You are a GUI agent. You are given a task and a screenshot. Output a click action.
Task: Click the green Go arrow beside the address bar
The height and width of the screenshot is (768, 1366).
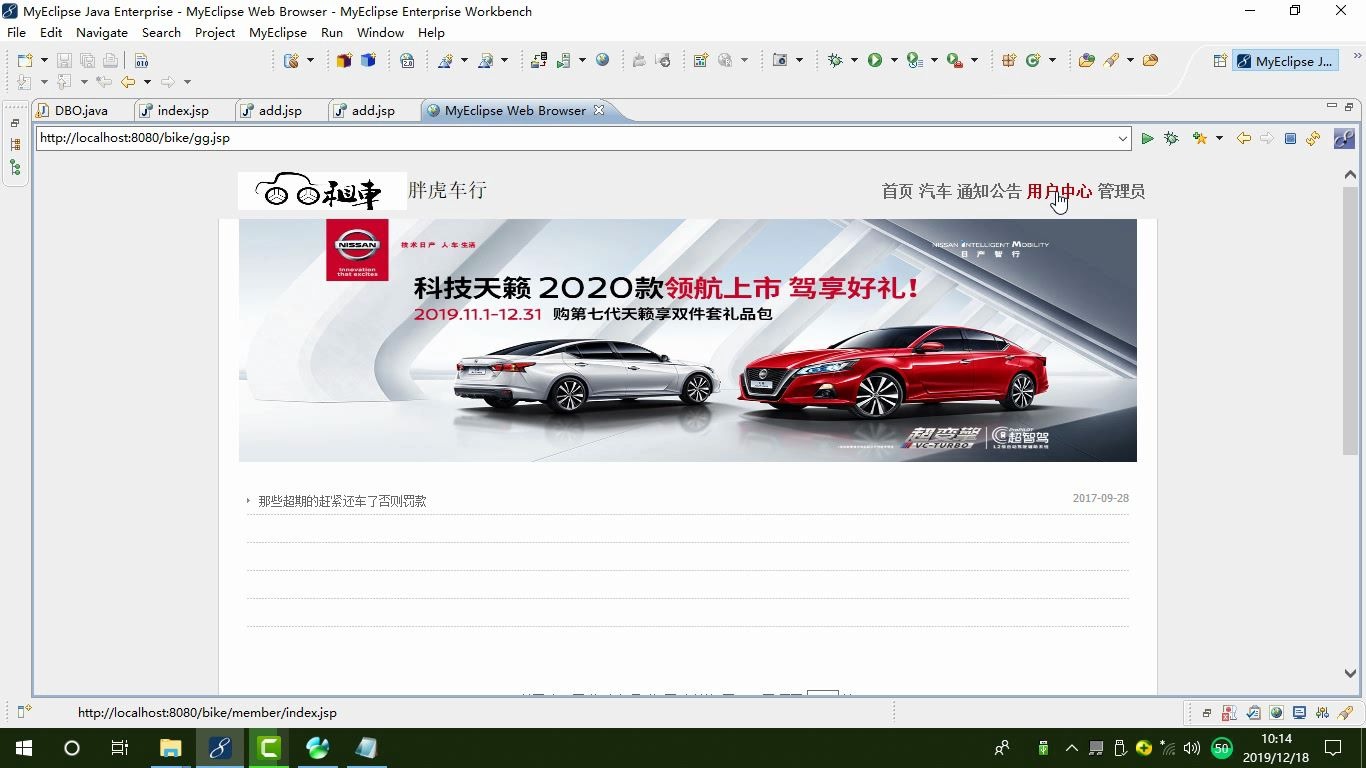(x=1147, y=138)
